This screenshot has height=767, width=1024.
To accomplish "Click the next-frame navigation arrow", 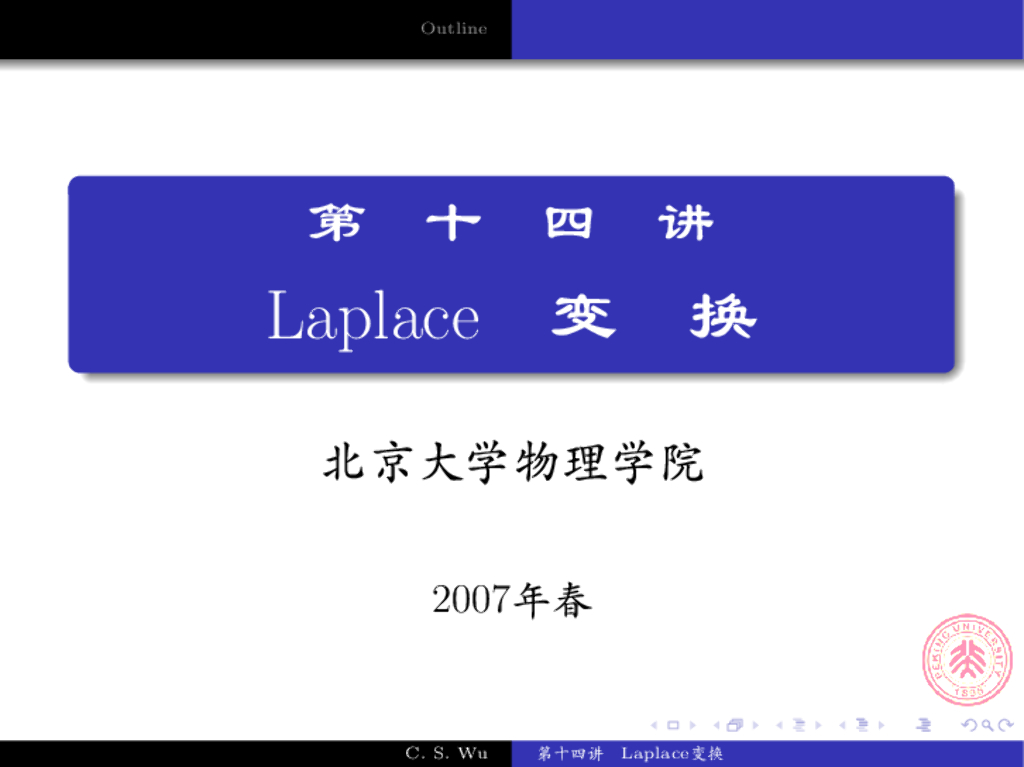I will 754,725.
